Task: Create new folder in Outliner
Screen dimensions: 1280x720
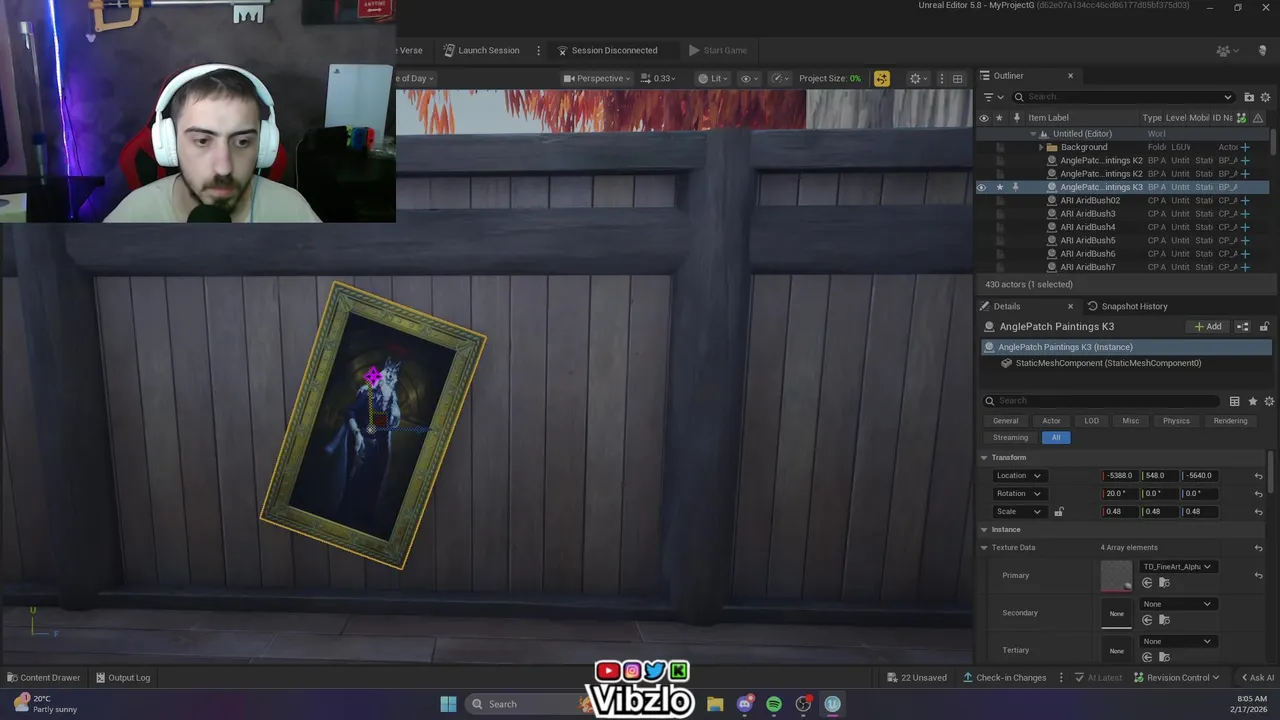Action: [1249, 97]
